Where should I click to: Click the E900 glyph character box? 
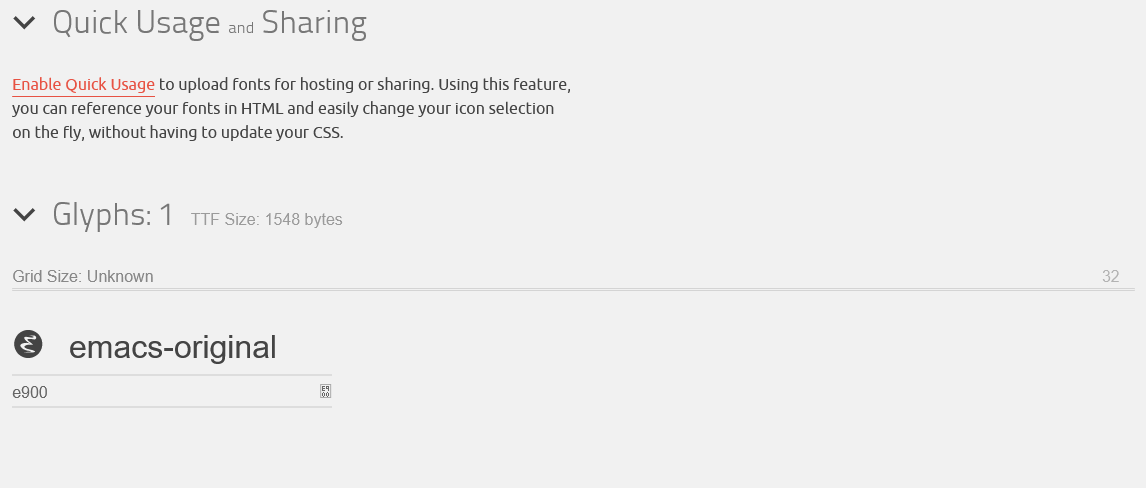(325, 391)
